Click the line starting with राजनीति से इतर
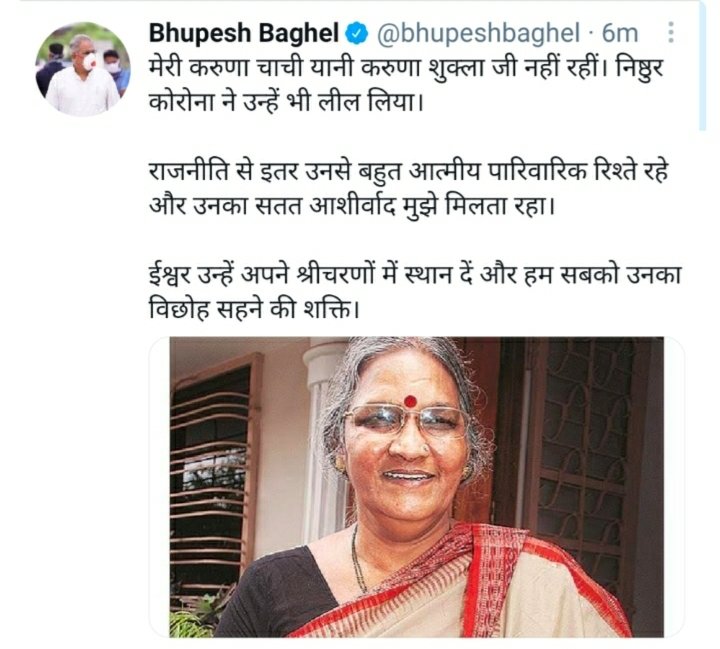720x649 pixels. [x=408, y=172]
